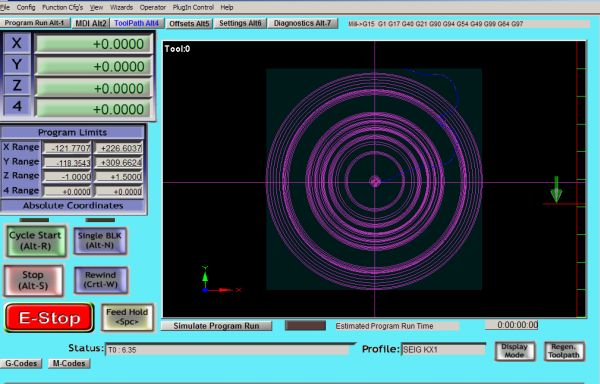Open the Config menu
Screen dimensions: 600x384
tap(26, 7)
